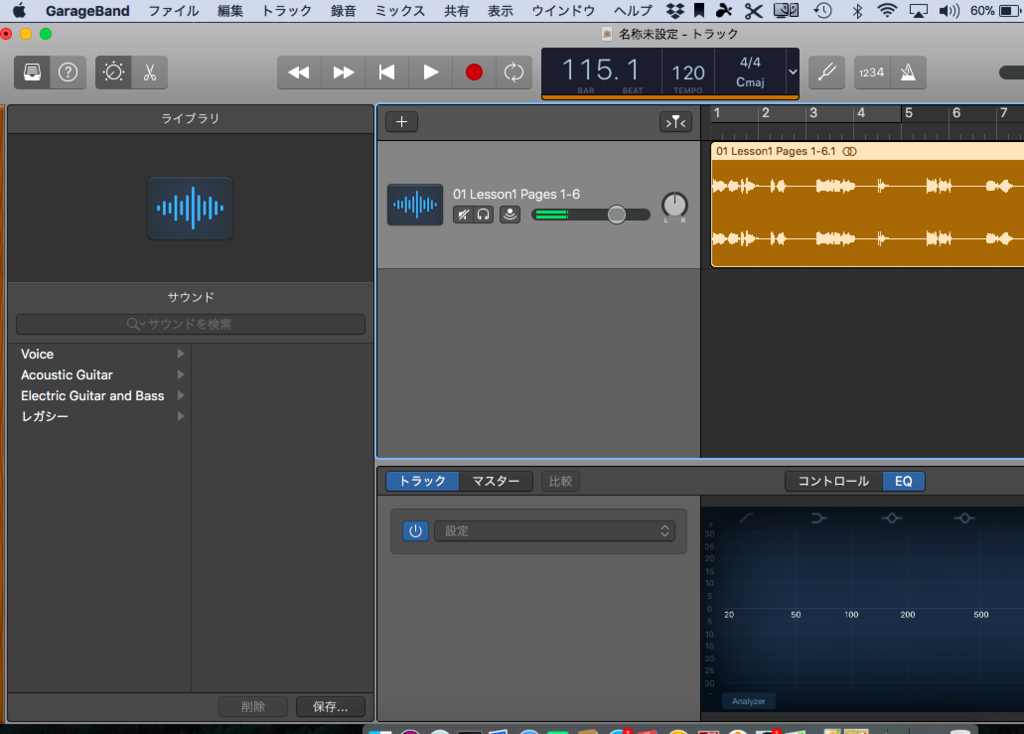Open the ファイル menu

(173, 10)
